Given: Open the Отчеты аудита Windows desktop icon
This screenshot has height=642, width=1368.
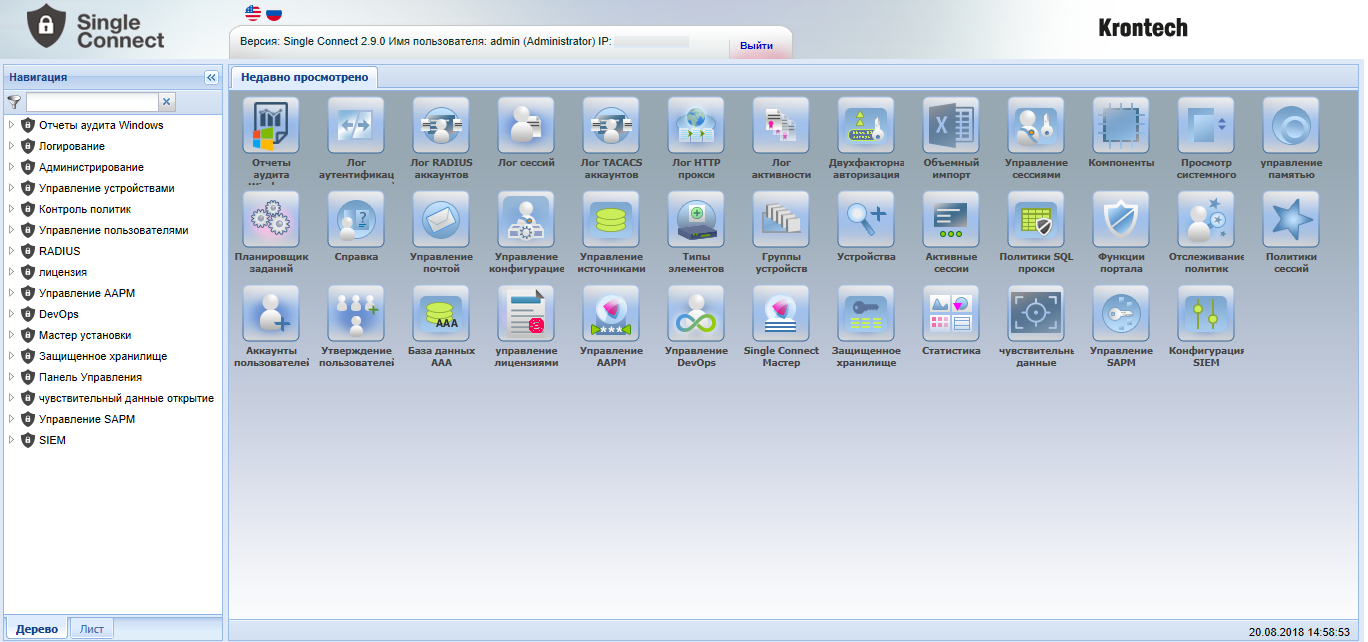Looking at the screenshot, I should coord(271,125).
